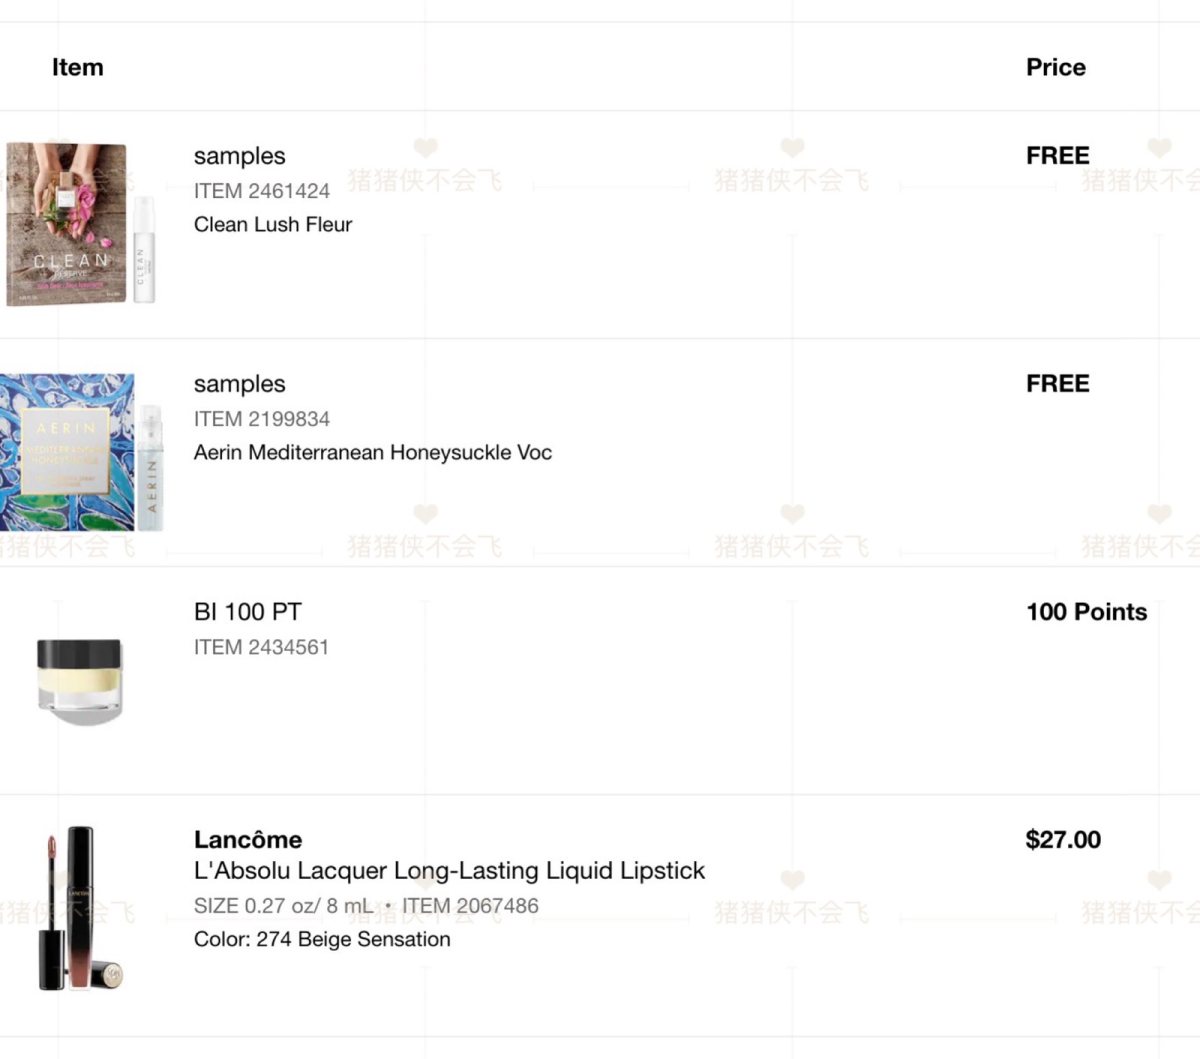Viewport: 1200px width, 1059px height.
Task: Click the first samples title above ITEM 2461424
Action: point(240,156)
